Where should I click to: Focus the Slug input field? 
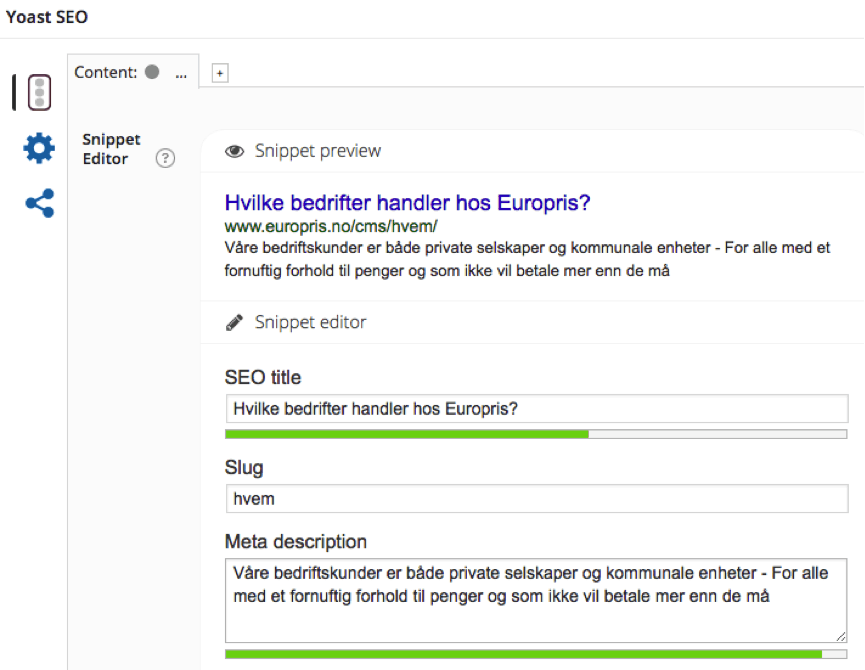coord(536,499)
